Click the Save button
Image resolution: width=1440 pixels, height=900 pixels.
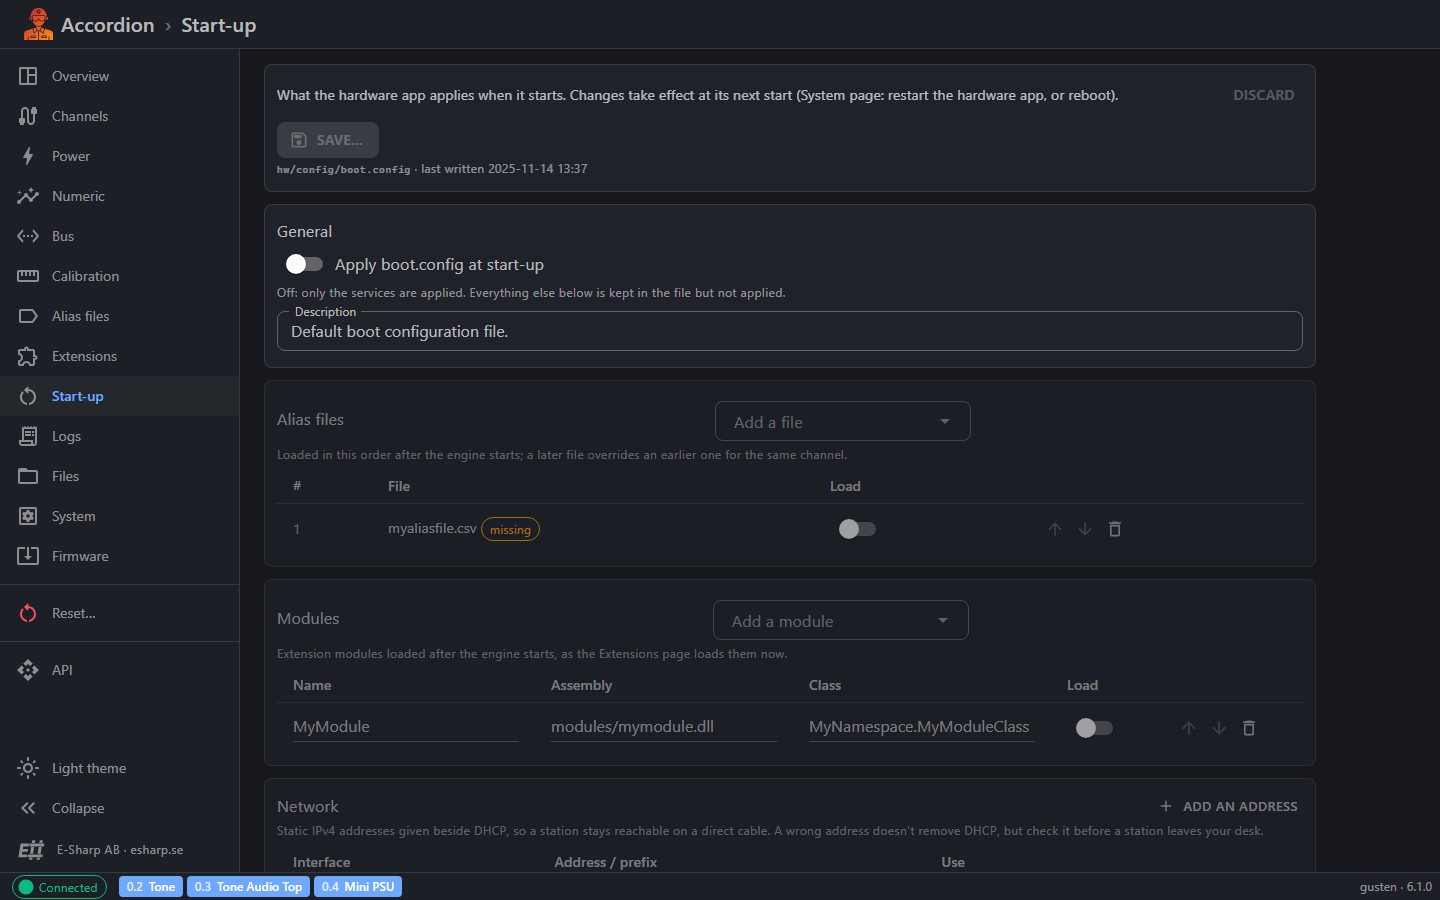coord(328,140)
